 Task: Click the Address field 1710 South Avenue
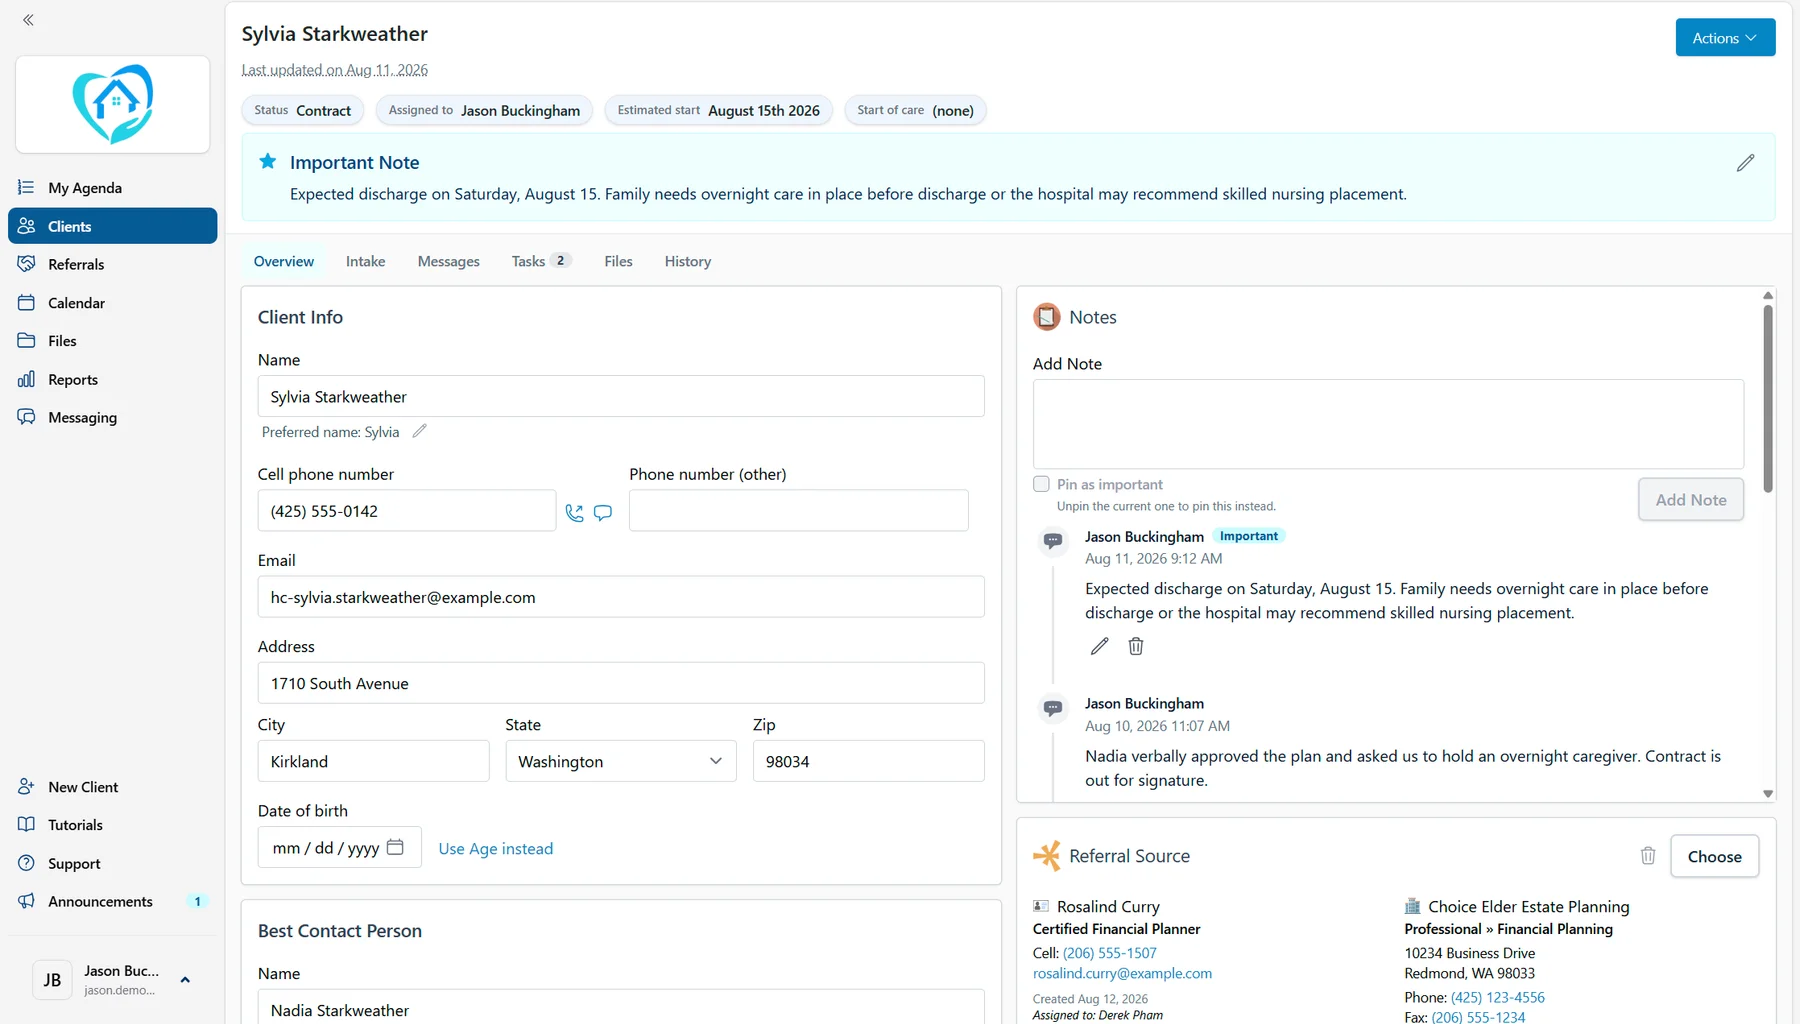tap(621, 683)
